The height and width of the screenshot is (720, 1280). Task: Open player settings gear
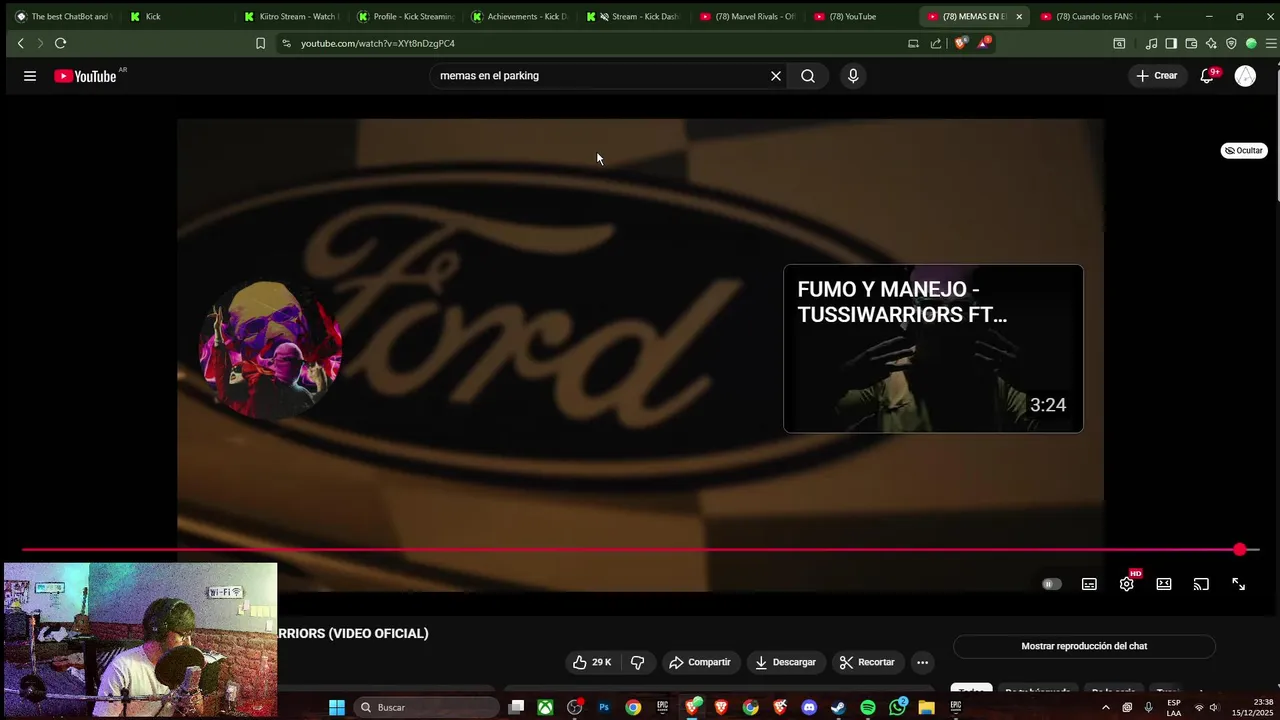(1127, 584)
